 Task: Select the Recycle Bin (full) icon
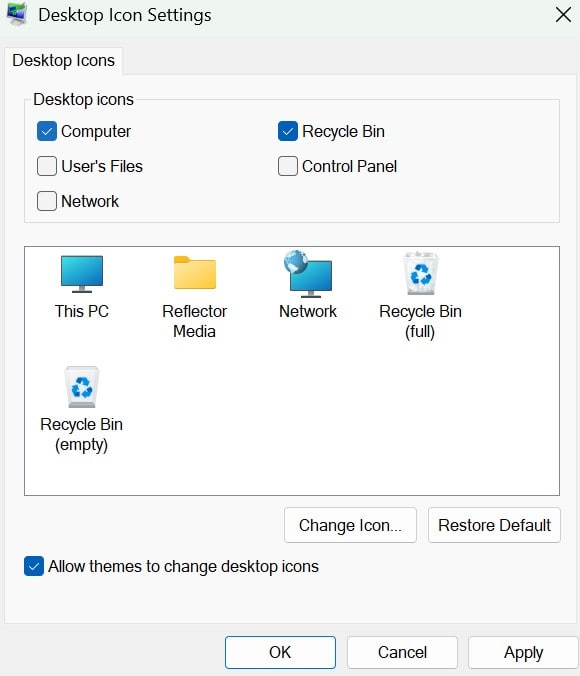(420, 273)
